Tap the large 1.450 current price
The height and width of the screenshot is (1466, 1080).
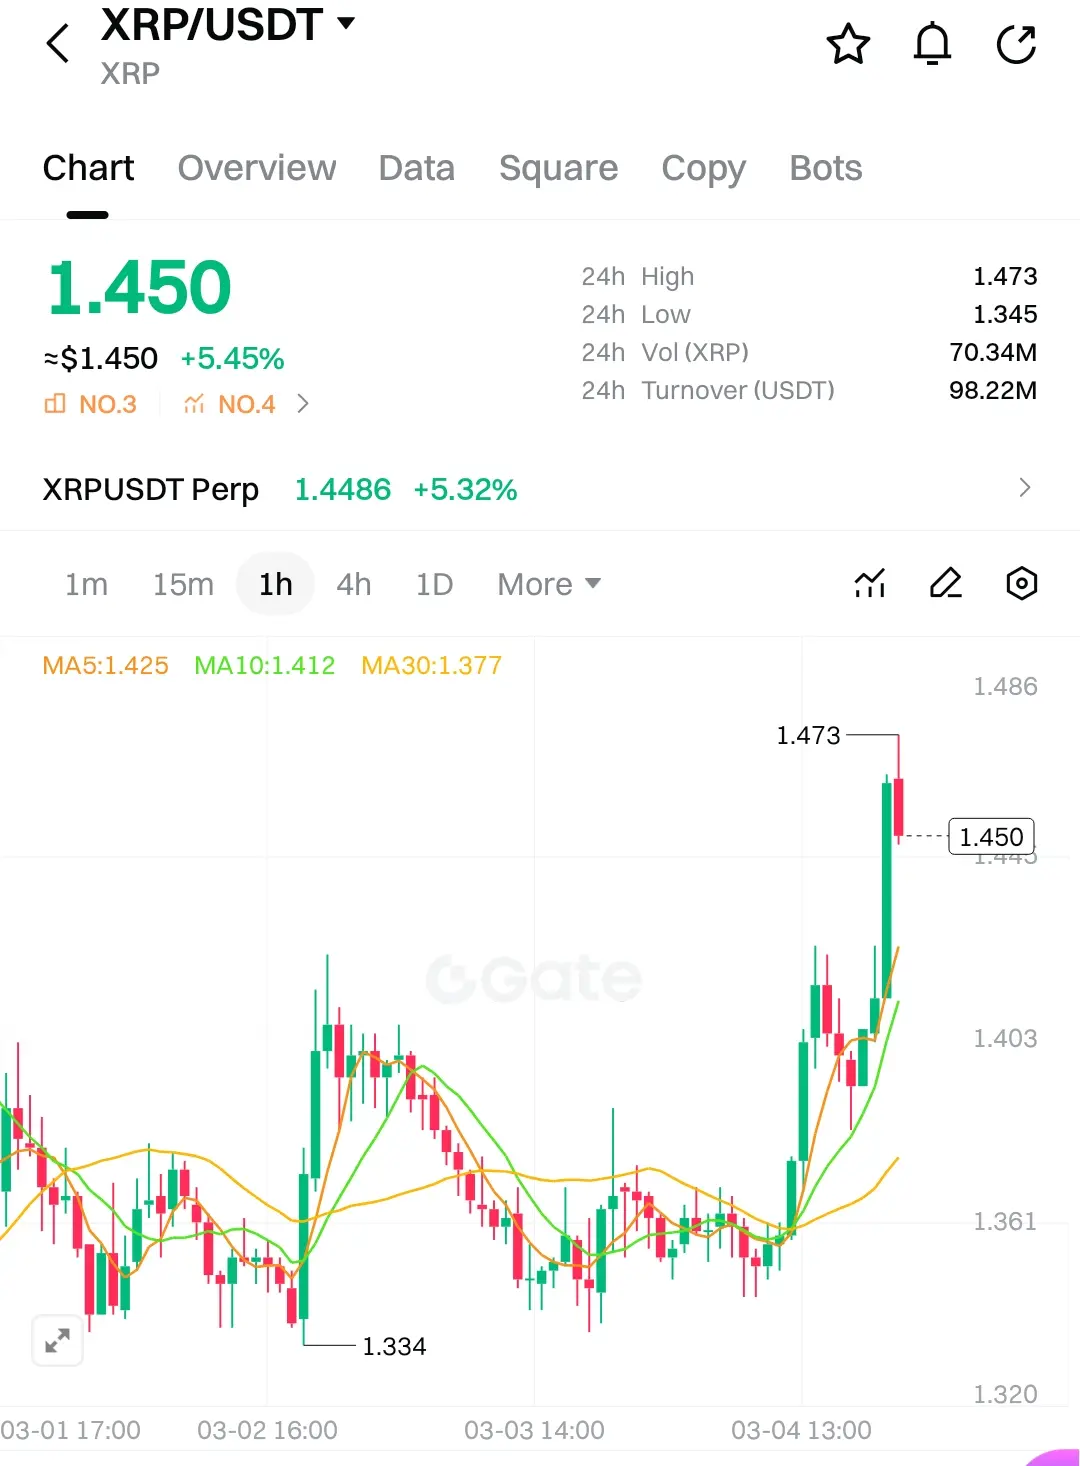pos(139,288)
